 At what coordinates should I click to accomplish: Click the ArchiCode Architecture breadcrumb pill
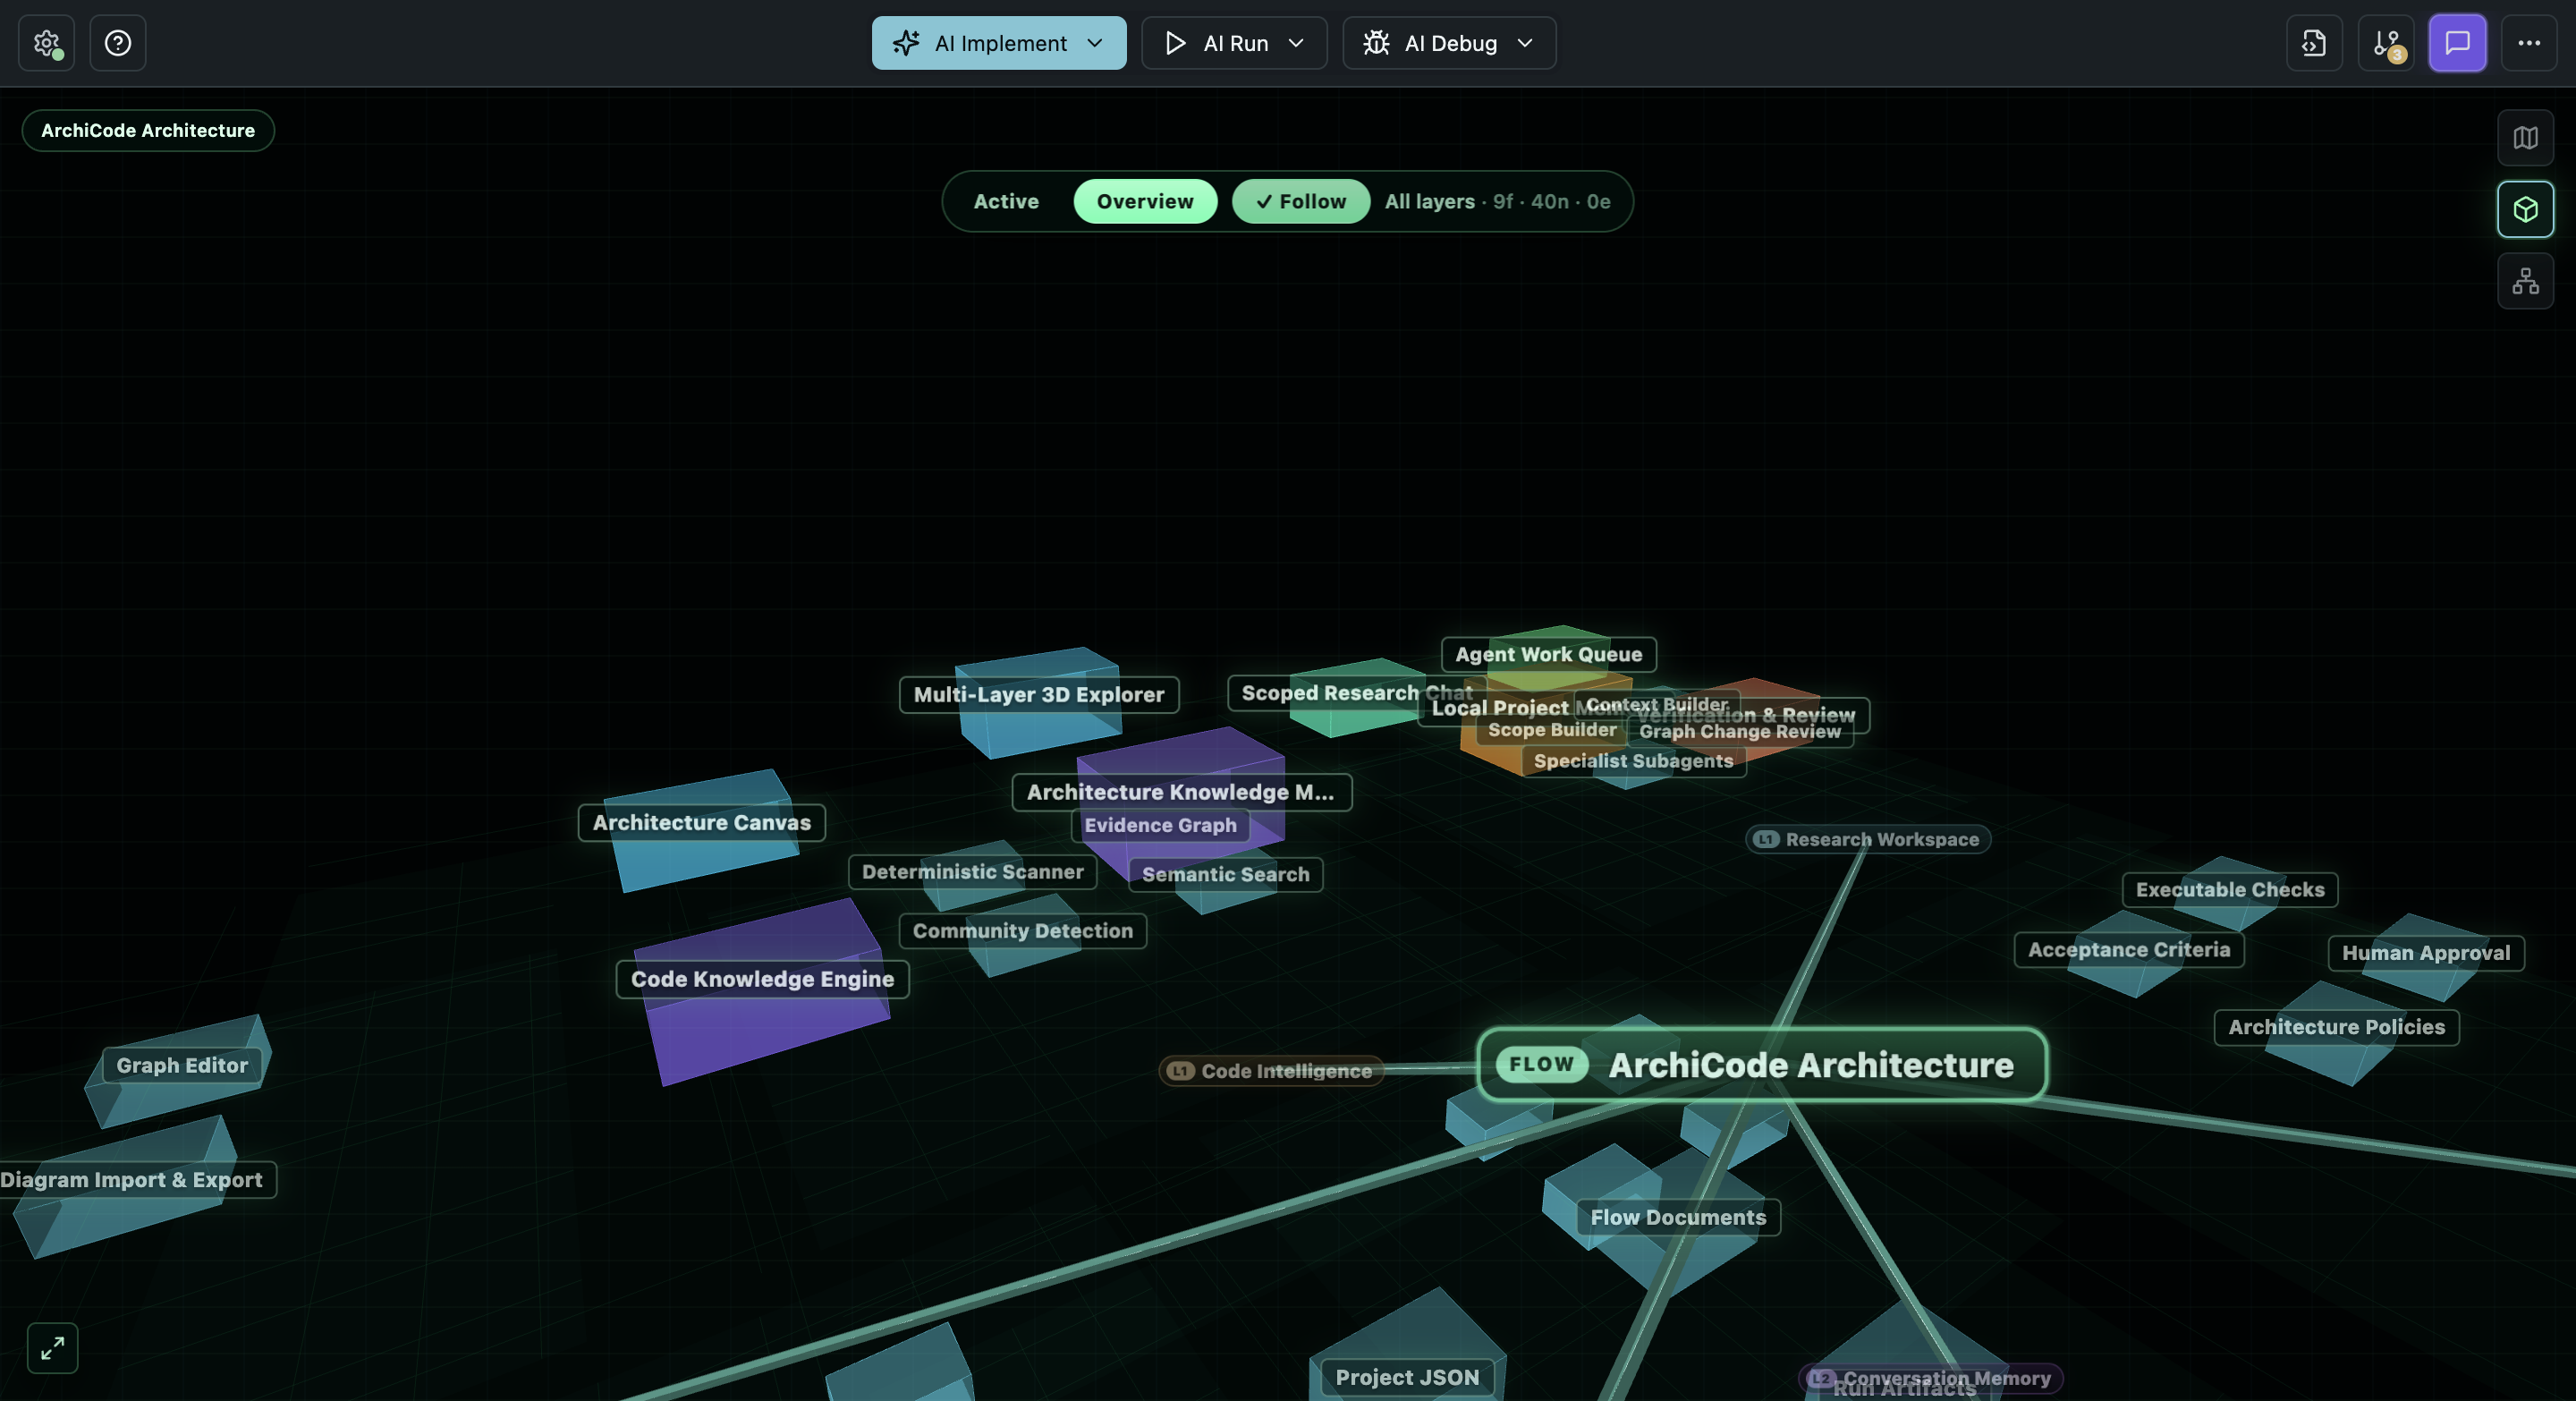tap(148, 131)
